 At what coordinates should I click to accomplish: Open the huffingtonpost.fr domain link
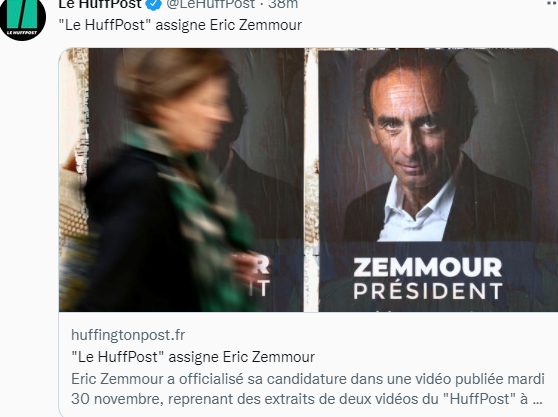click(128, 335)
